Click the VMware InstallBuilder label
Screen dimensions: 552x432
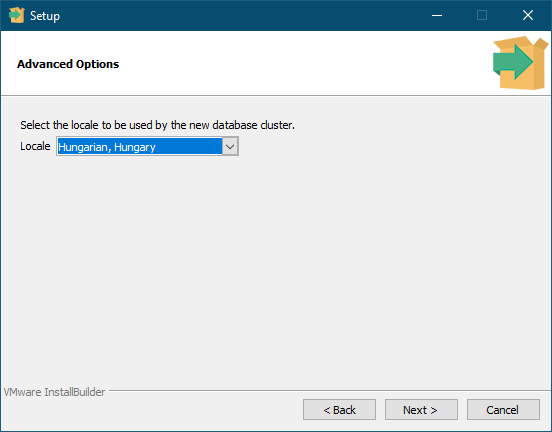point(54,392)
